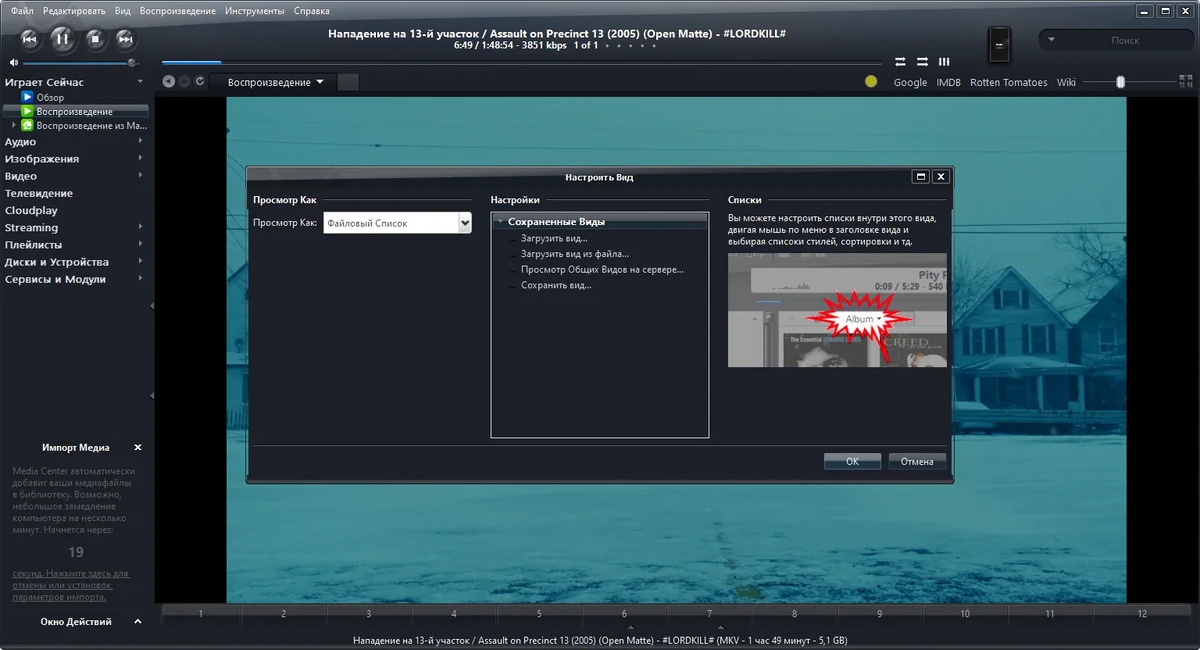The height and width of the screenshot is (650, 1200).
Task: Click the yellow status circle icon
Action: pyautogui.click(x=871, y=82)
